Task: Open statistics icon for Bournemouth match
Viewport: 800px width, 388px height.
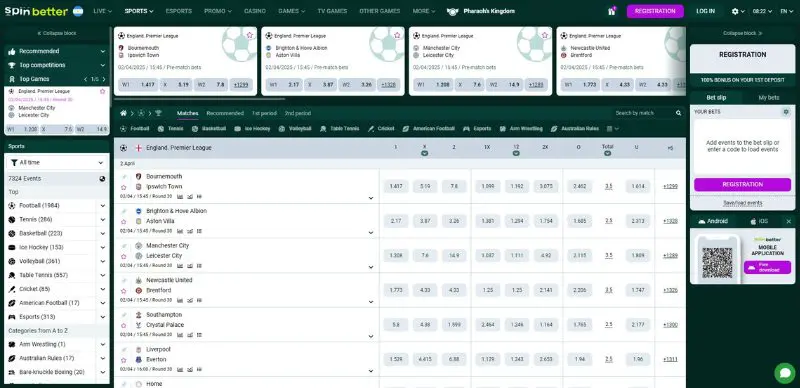Action: tap(180, 197)
